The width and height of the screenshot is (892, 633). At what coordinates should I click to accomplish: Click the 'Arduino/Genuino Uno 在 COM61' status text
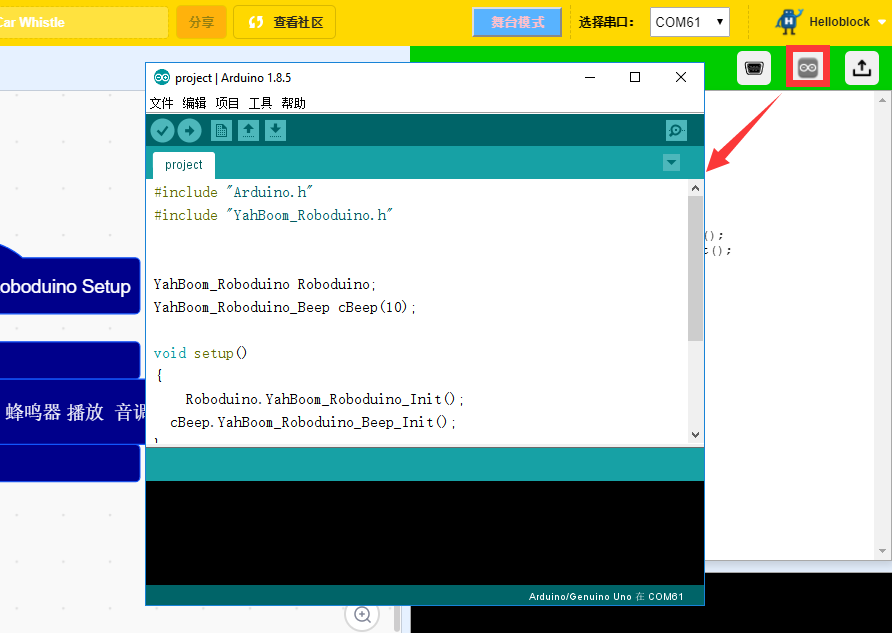pyautogui.click(x=606, y=597)
